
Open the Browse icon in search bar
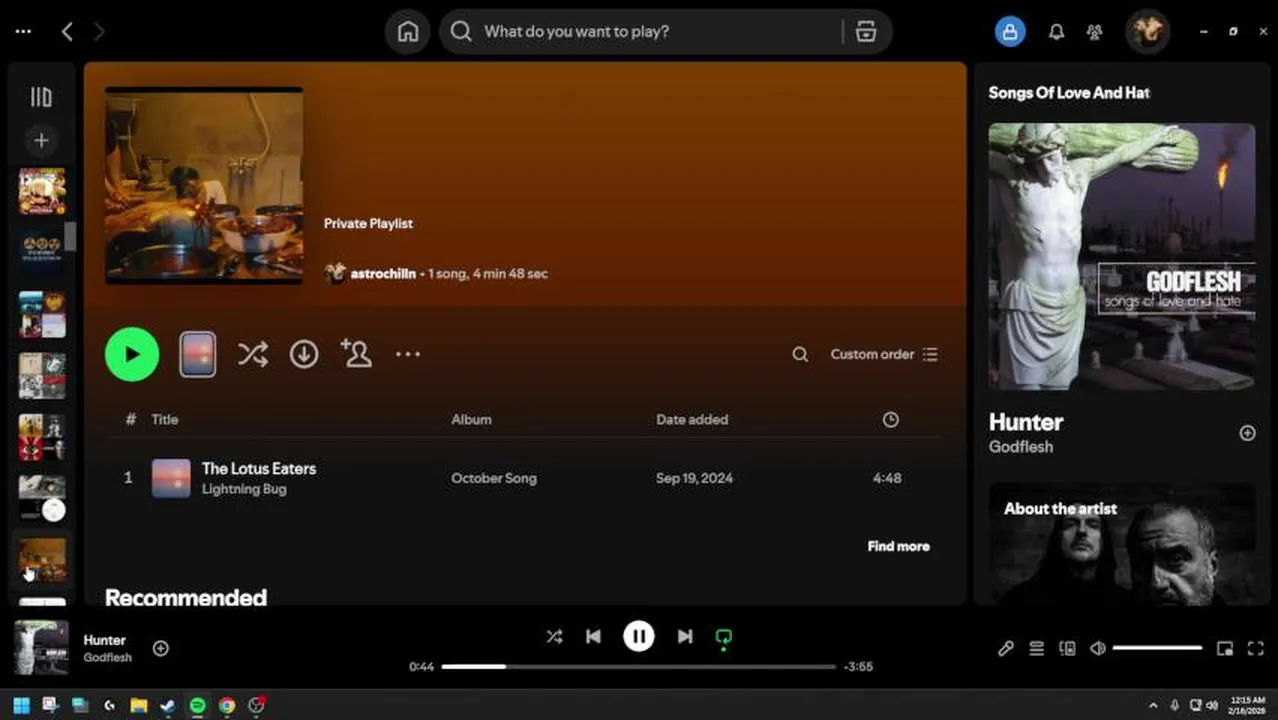pyautogui.click(x=866, y=32)
